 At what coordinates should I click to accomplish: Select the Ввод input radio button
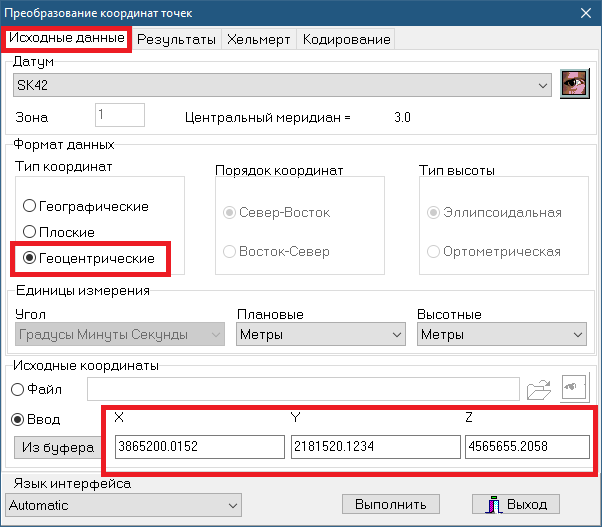[18, 421]
